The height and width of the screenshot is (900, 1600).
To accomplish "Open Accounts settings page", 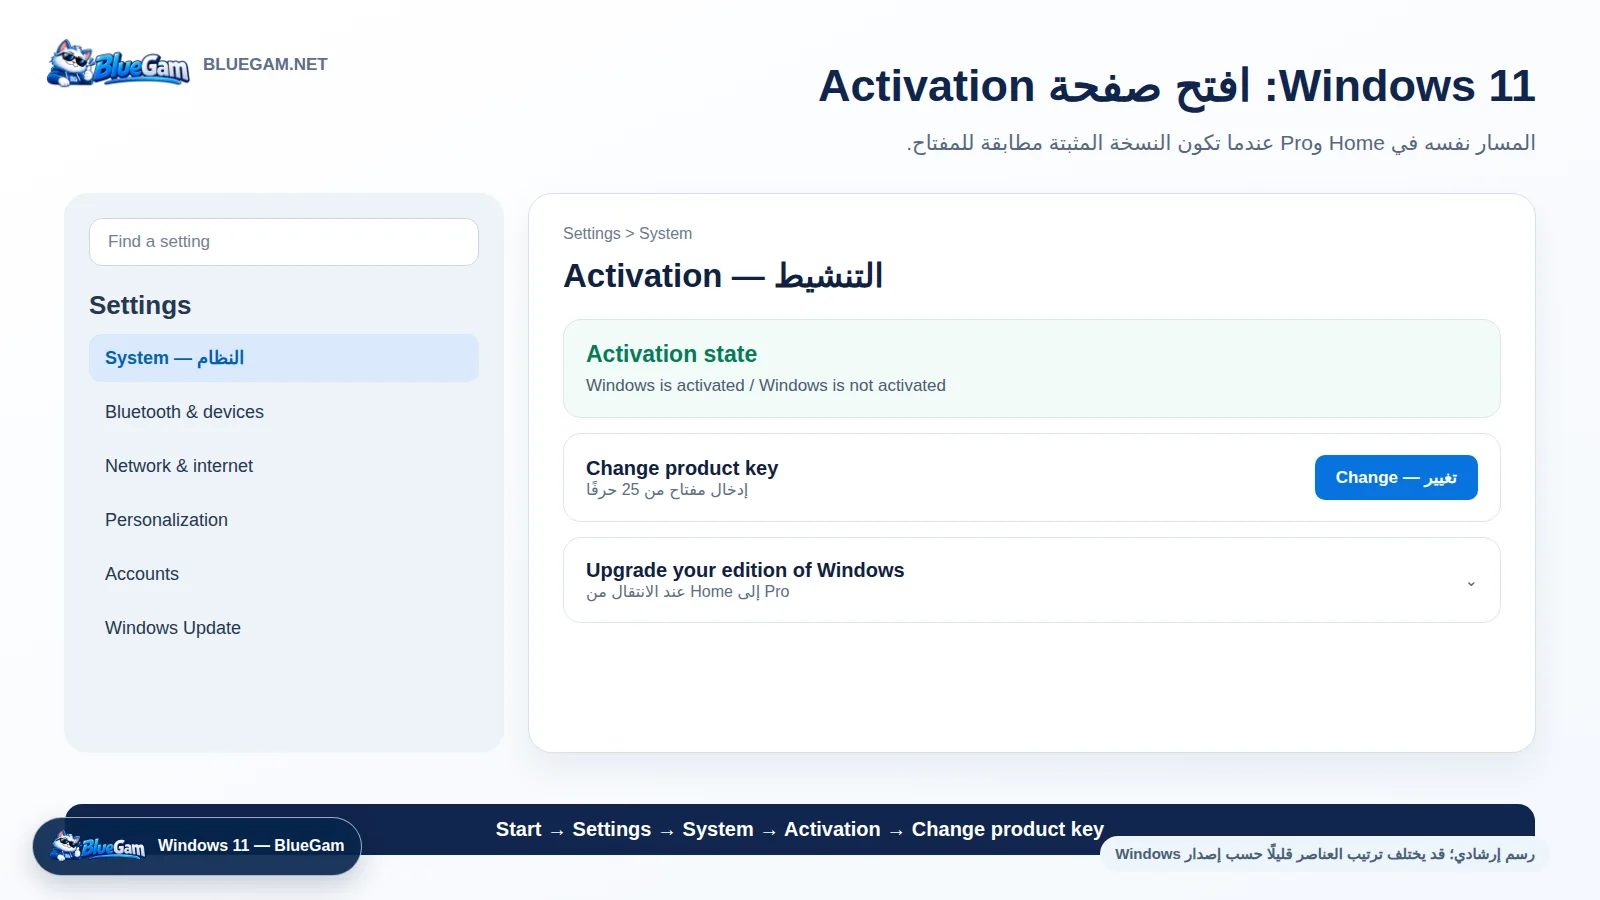I will click(x=284, y=574).
